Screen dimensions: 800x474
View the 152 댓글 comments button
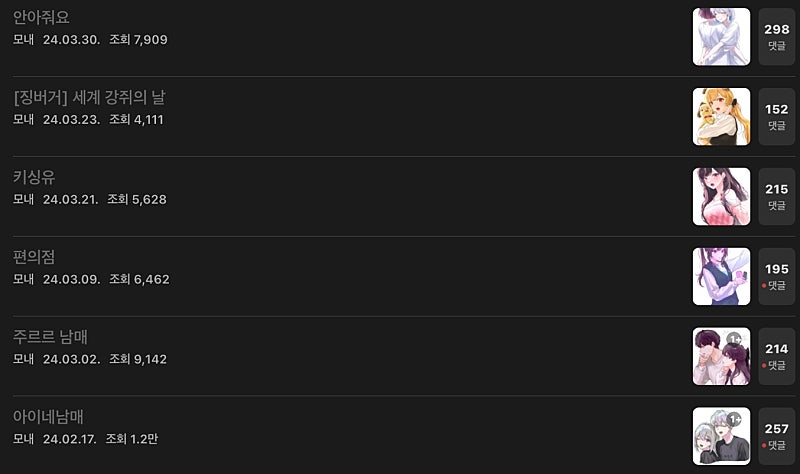coord(777,117)
